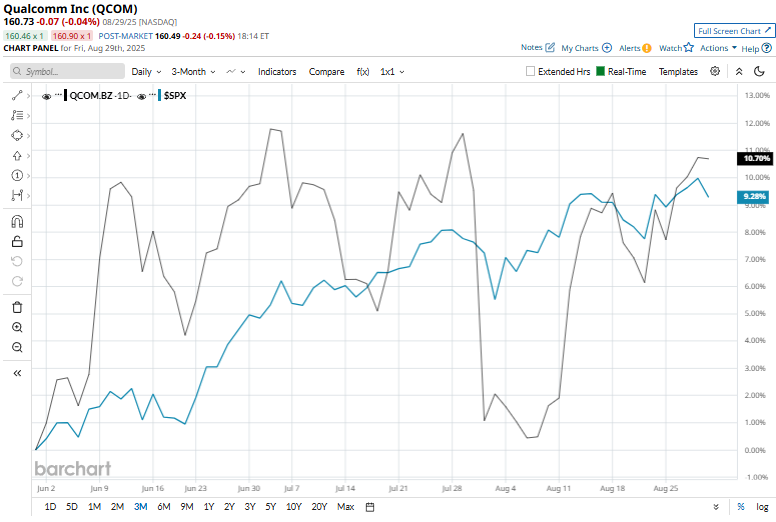The height and width of the screenshot is (522, 776).
Task: Expand the 3-Month period dropdown
Action: [x=194, y=72]
